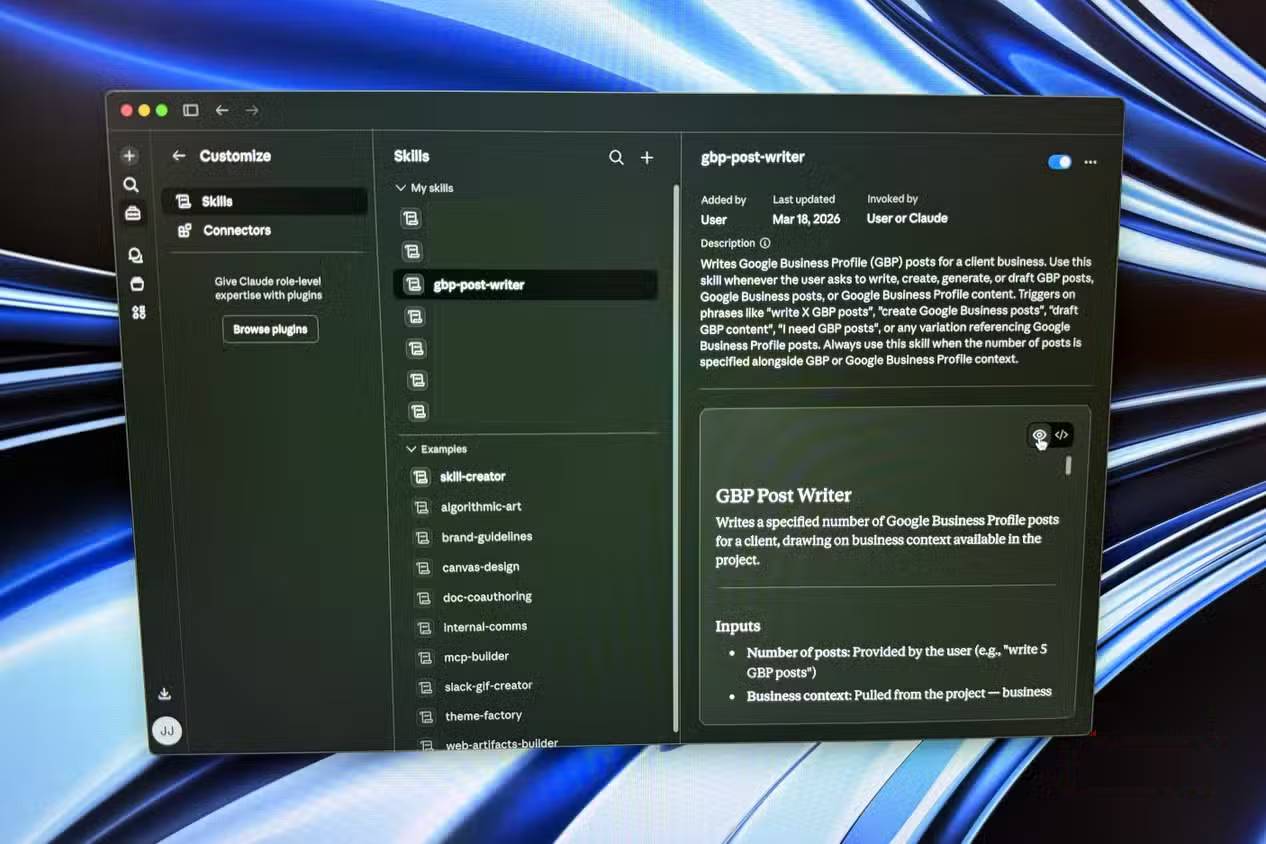Image resolution: width=1266 pixels, height=844 pixels.
Task: Click the skill preview scrollbar
Action: [x=1069, y=466]
